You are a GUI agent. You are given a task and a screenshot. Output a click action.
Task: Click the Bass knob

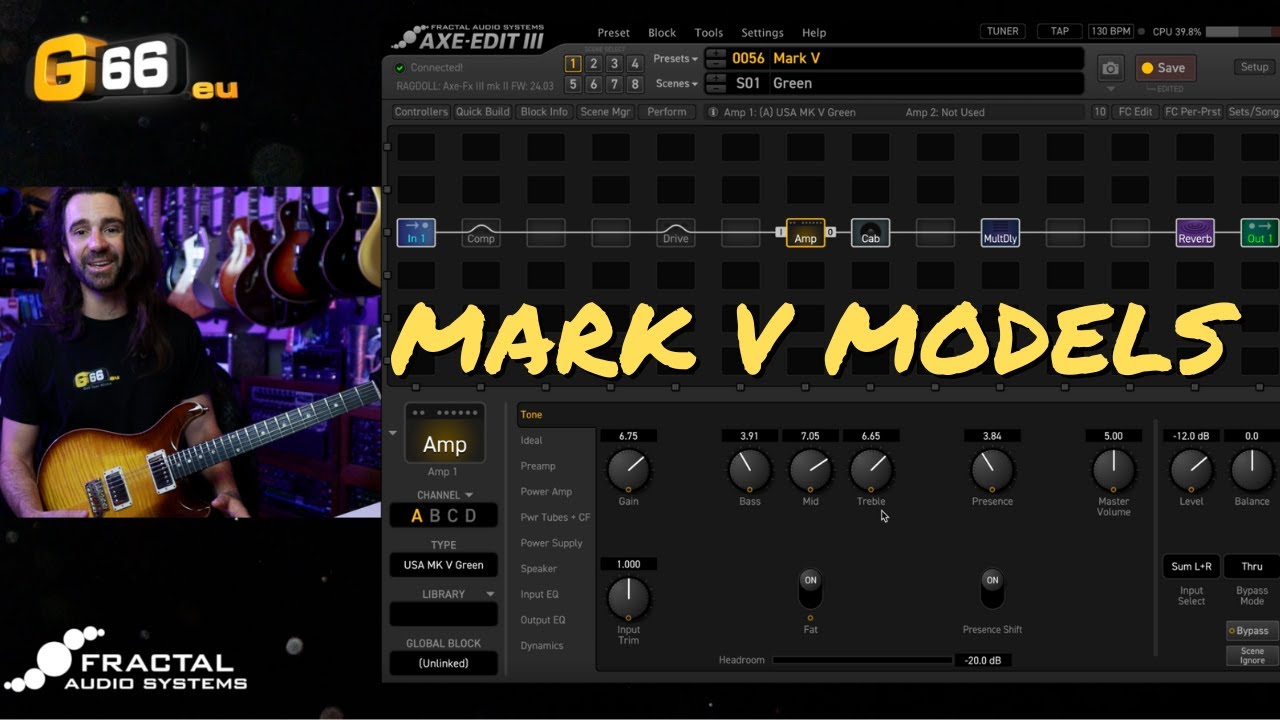coord(750,469)
